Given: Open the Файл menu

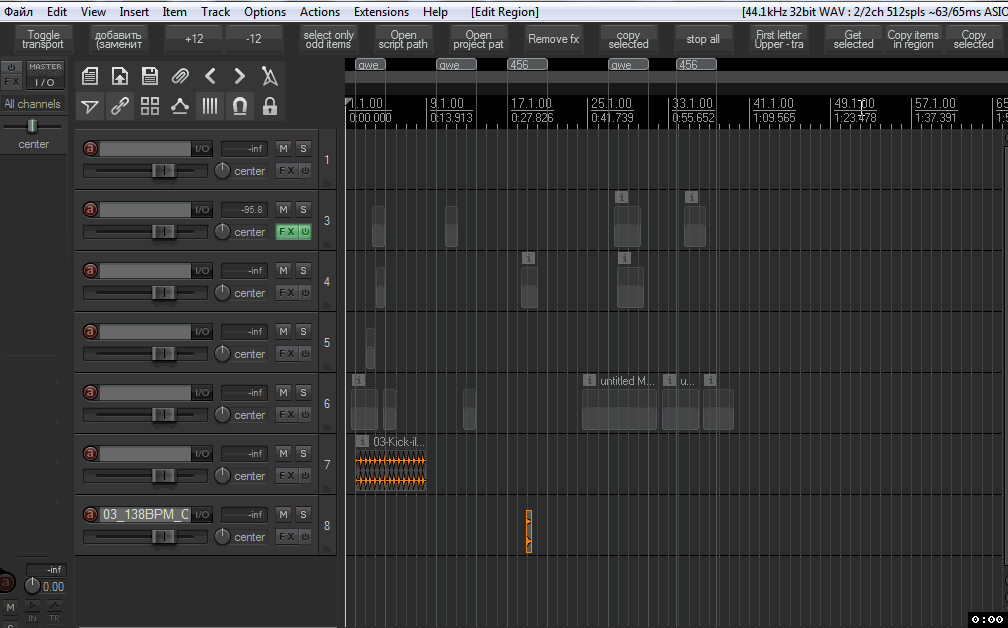Looking at the screenshot, I should tap(19, 12).
